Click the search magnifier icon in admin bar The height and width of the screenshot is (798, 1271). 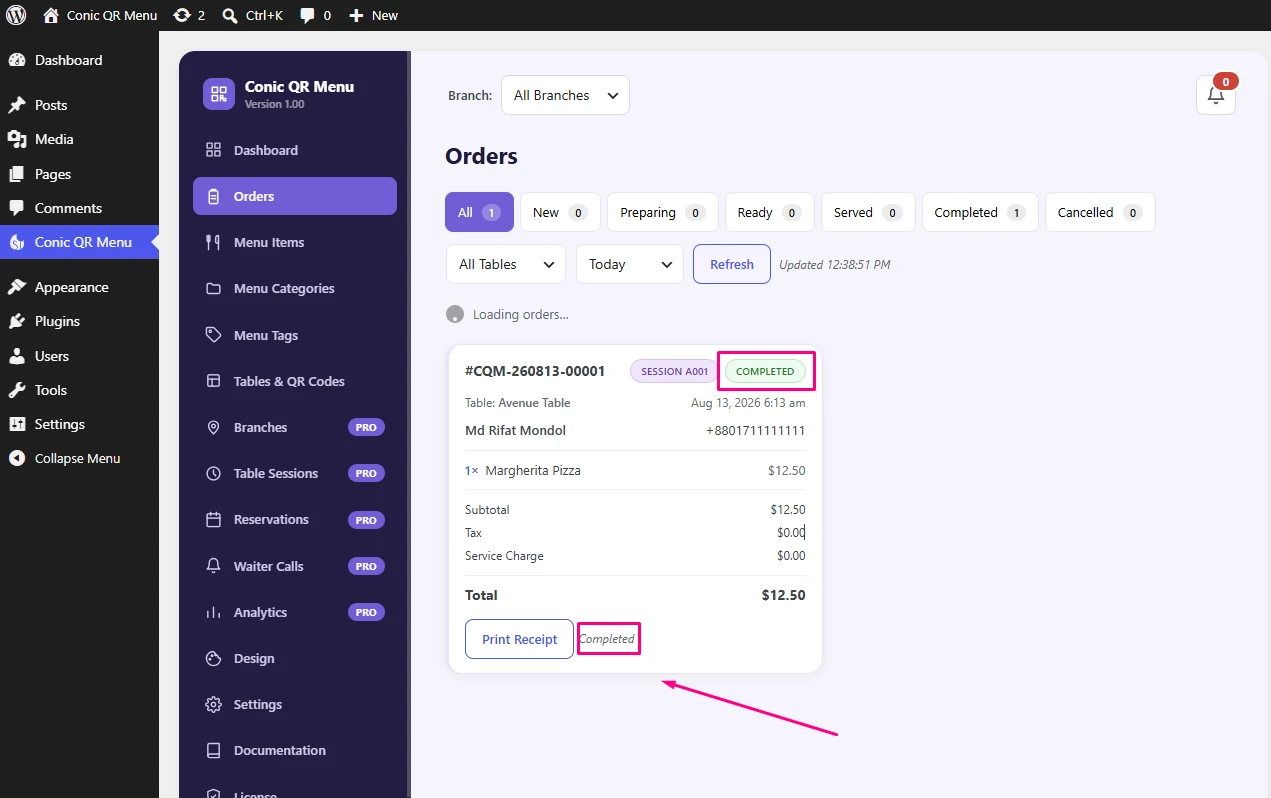tap(230, 15)
